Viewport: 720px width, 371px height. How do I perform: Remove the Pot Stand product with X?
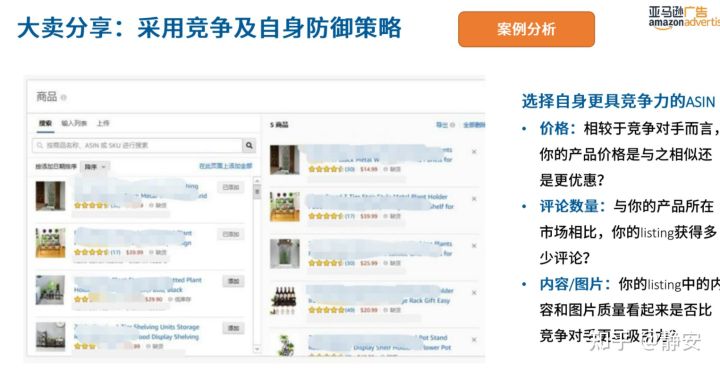pos(474,340)
